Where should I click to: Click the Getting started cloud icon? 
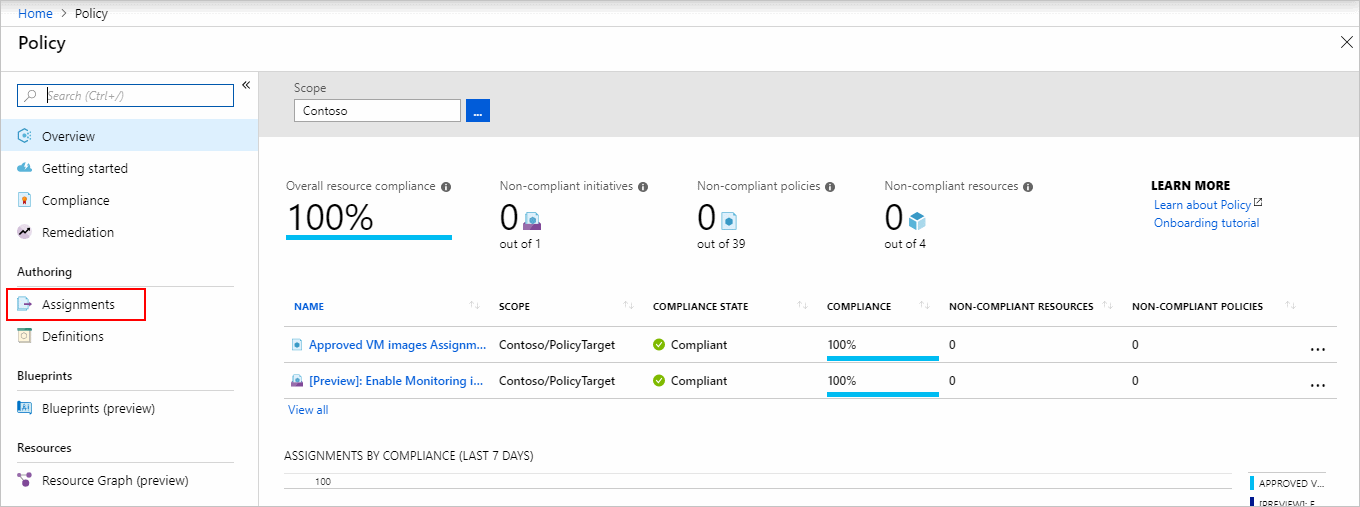[x=25, y=168]
